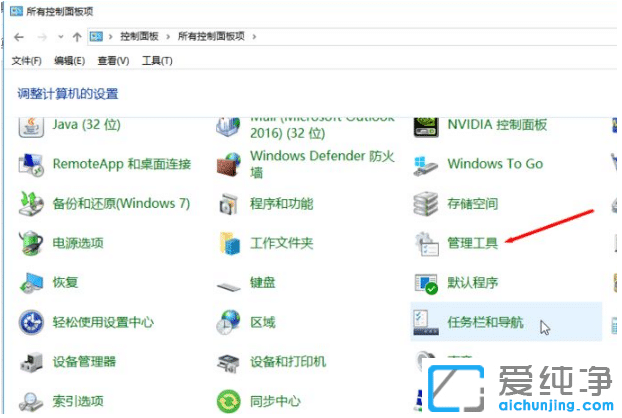
Task: Click the 任务栏和导航 icon
Action: point(426,322)
